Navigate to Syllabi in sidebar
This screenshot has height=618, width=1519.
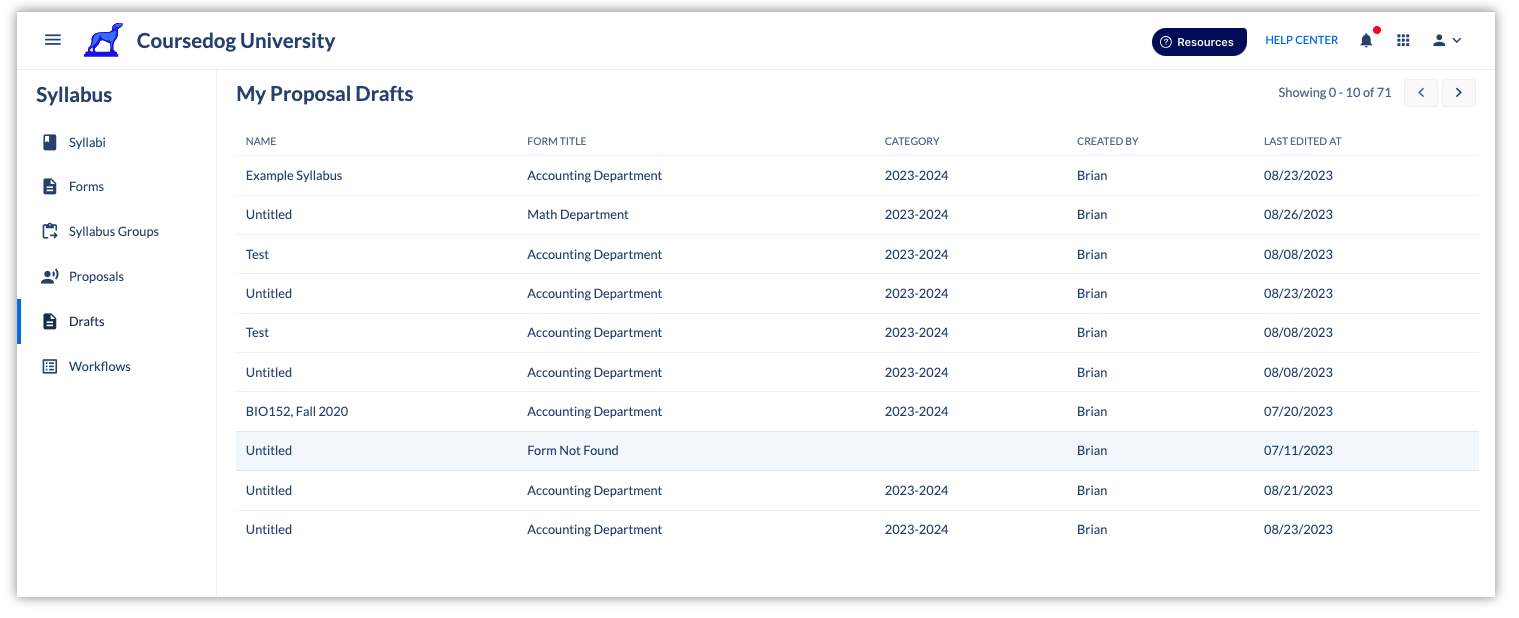click(x=87, y=142)
